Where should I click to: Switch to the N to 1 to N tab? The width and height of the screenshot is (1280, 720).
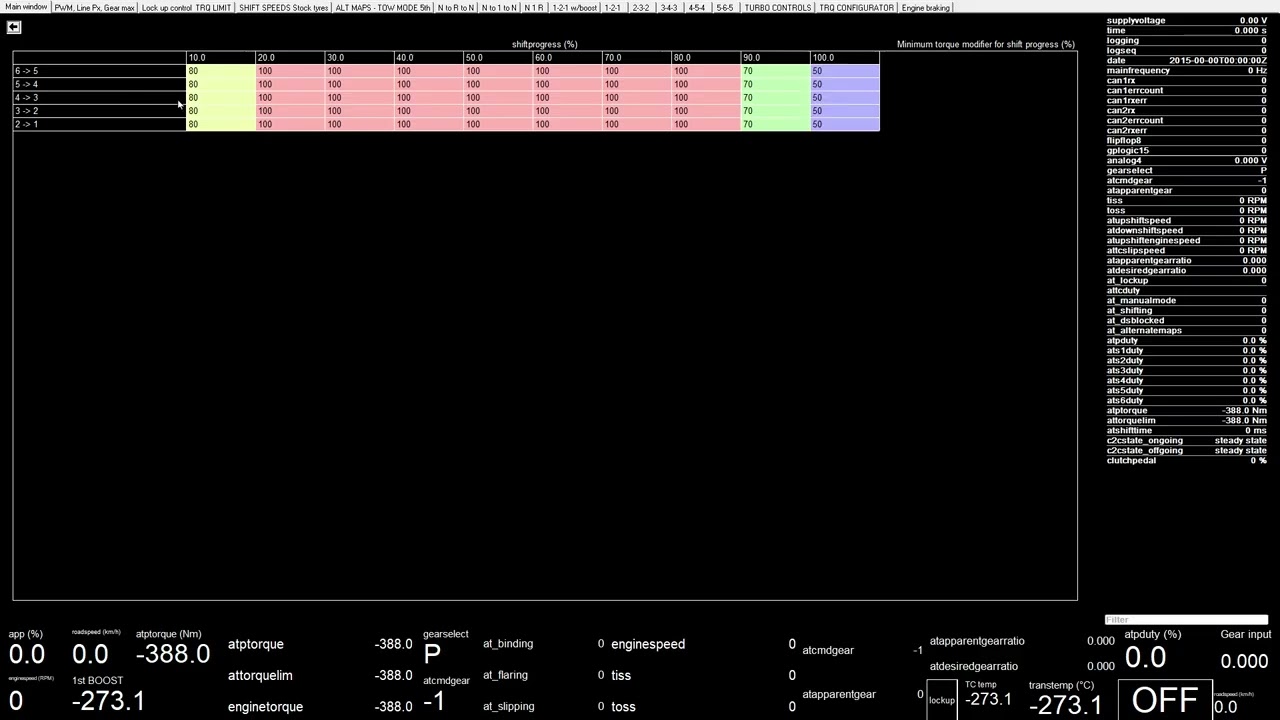coord(499,8)
